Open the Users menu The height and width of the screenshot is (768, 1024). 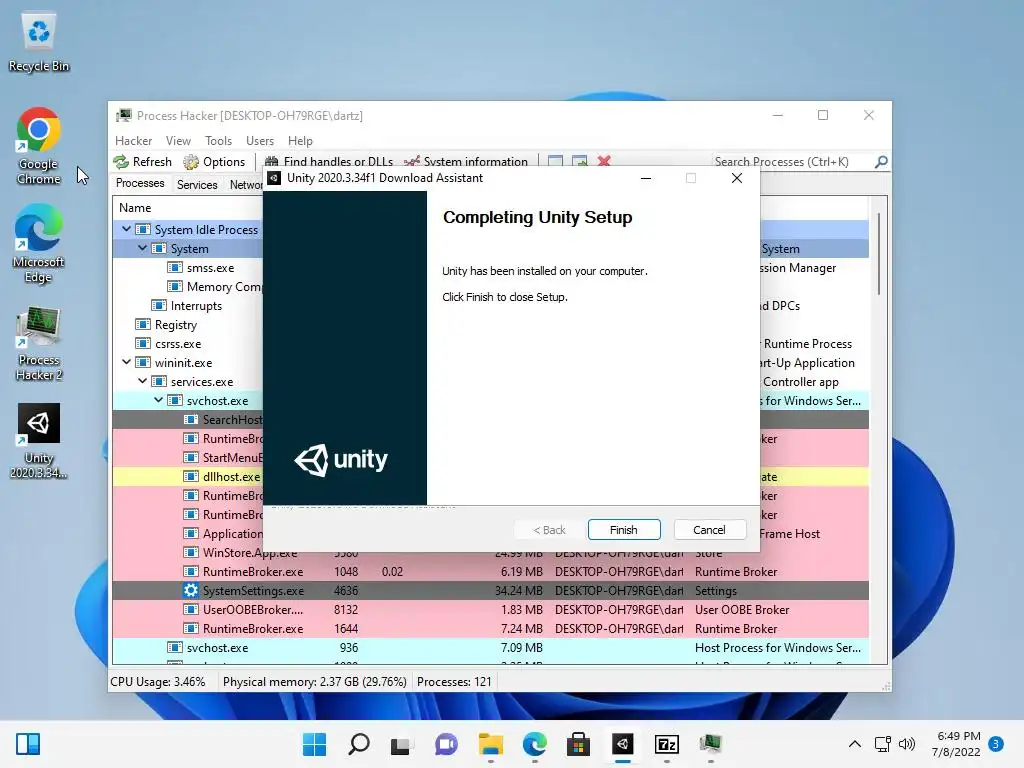(x=260, y=140)
